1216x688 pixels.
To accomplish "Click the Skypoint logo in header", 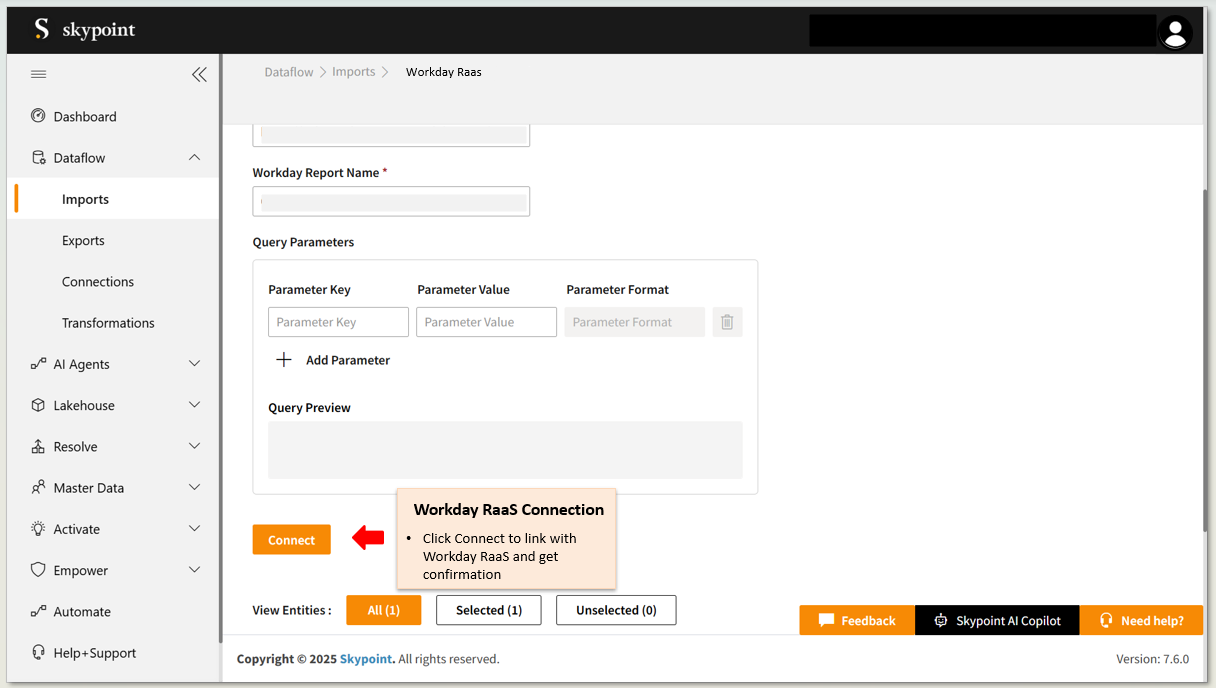I will [85, 30].
